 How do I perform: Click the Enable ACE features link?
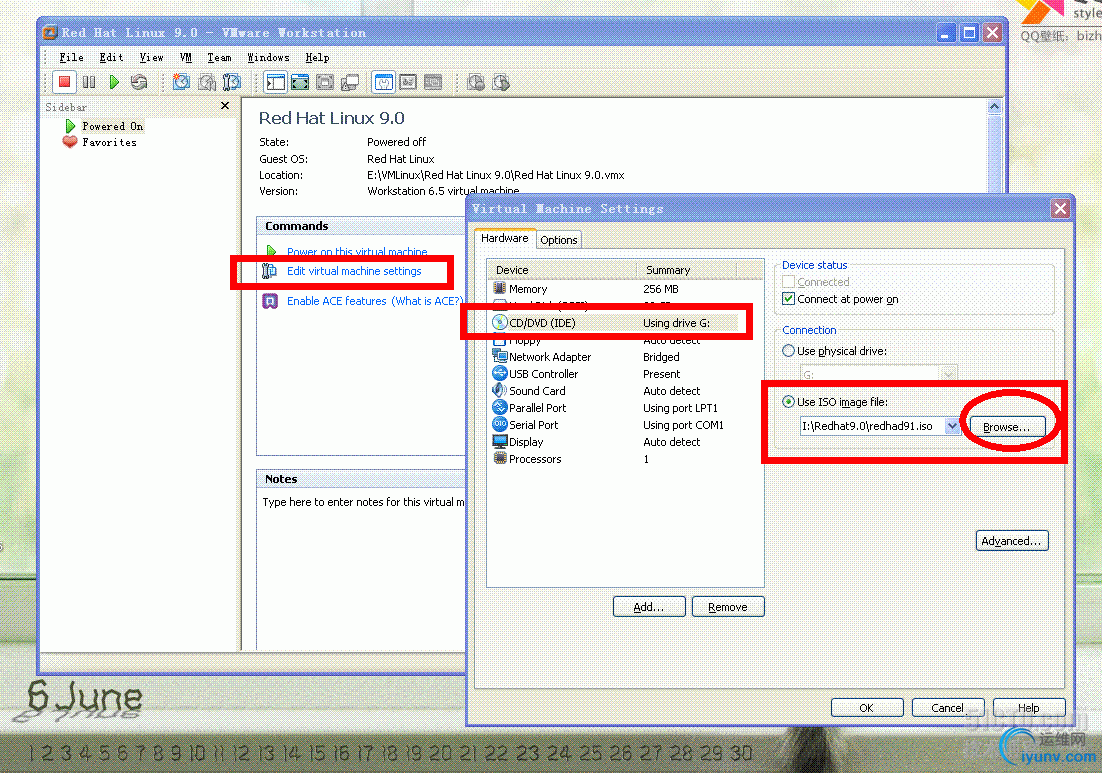[x=337, y=301]
